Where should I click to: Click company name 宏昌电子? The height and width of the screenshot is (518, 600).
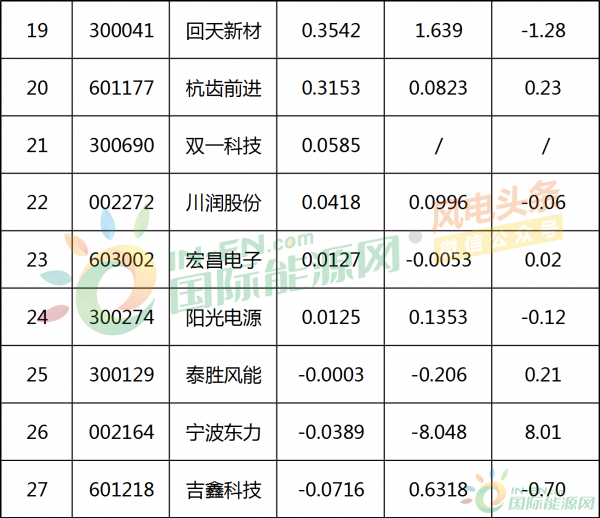click(x=223, y=261)
